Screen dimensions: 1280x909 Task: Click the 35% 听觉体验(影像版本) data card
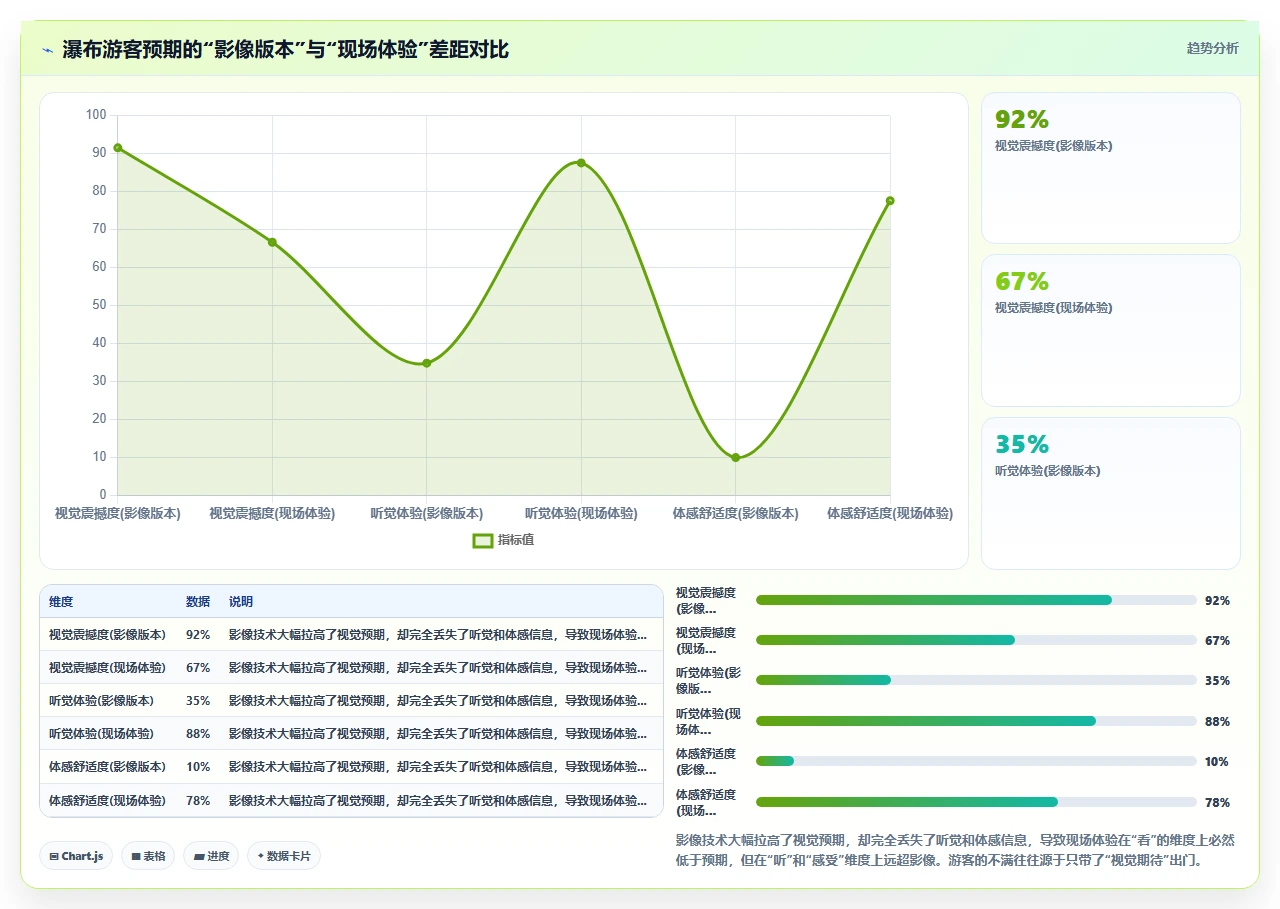coord(1111,493)
